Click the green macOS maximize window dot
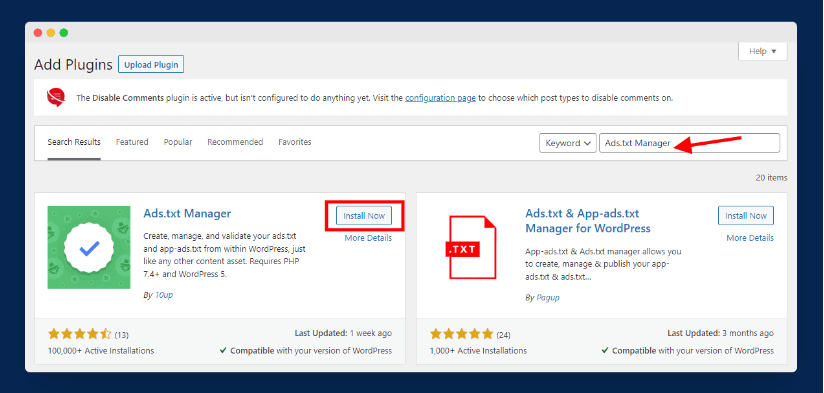Screen dimensions: 824x393 pos(64,33)
